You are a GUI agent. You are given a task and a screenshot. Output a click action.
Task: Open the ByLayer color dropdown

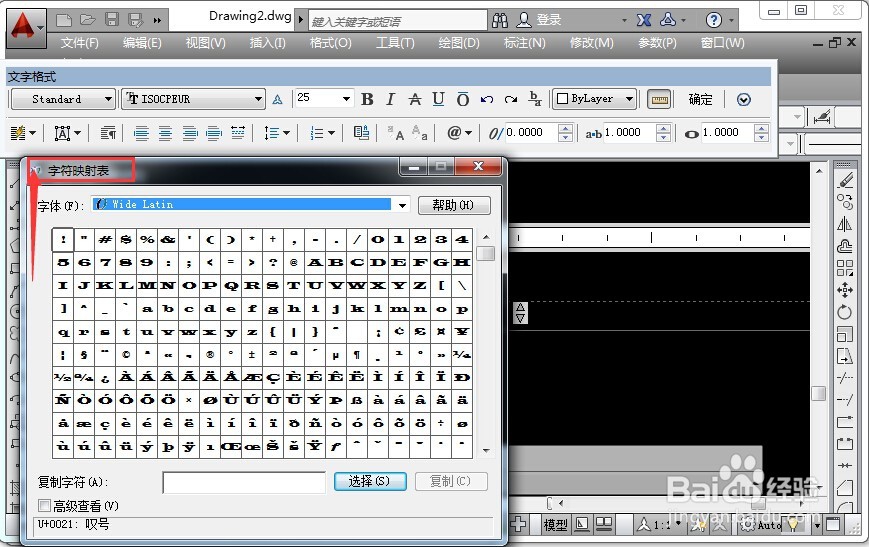[x=629, y=99]
